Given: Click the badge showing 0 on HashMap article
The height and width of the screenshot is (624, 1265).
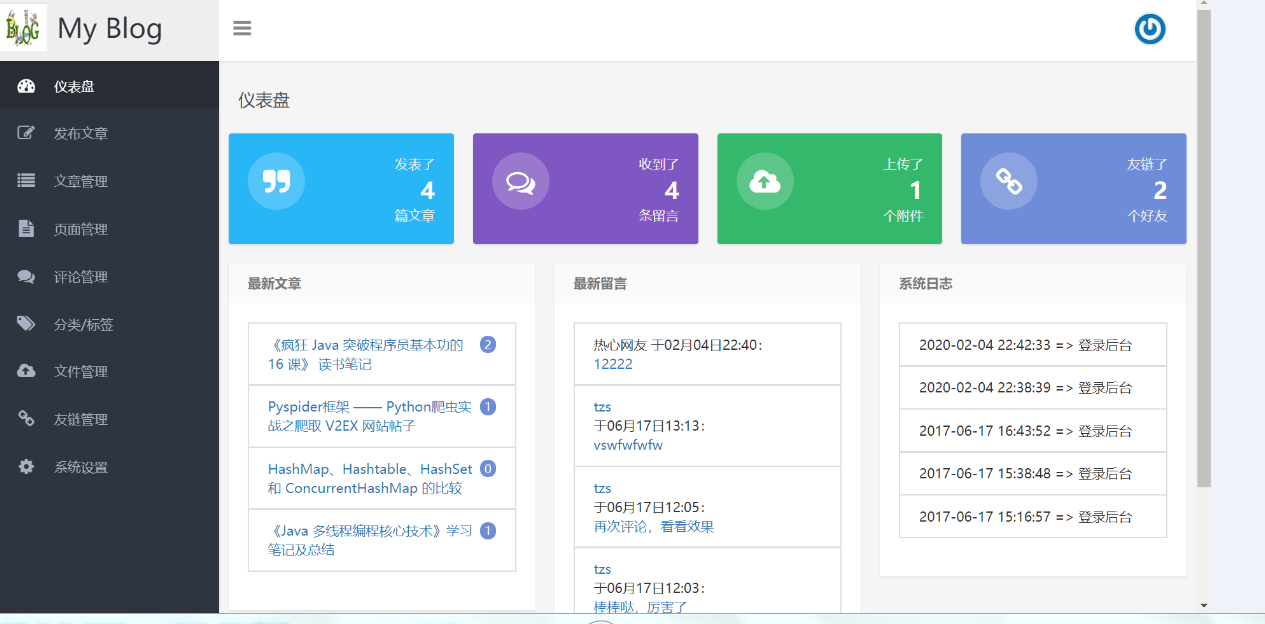Looking at the screenshot, I should [x=488, y=469].
